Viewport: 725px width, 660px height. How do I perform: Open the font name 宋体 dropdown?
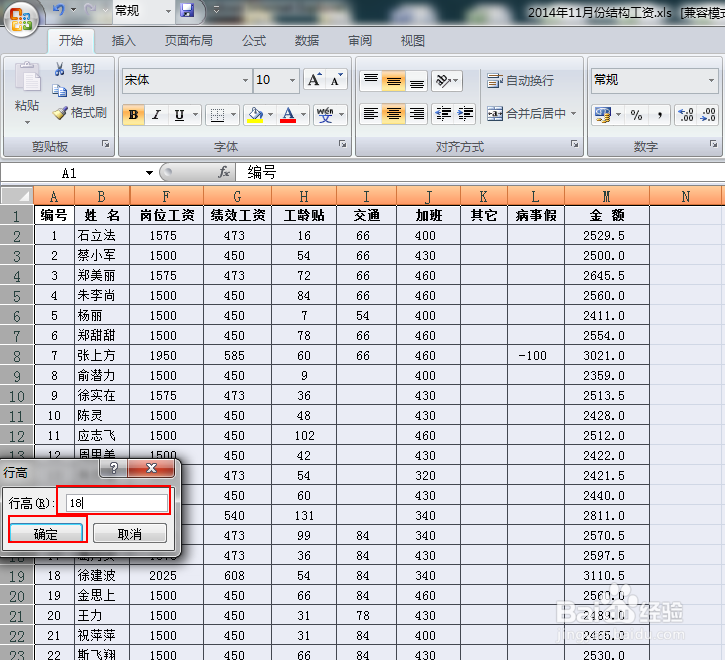coord(246,80)
